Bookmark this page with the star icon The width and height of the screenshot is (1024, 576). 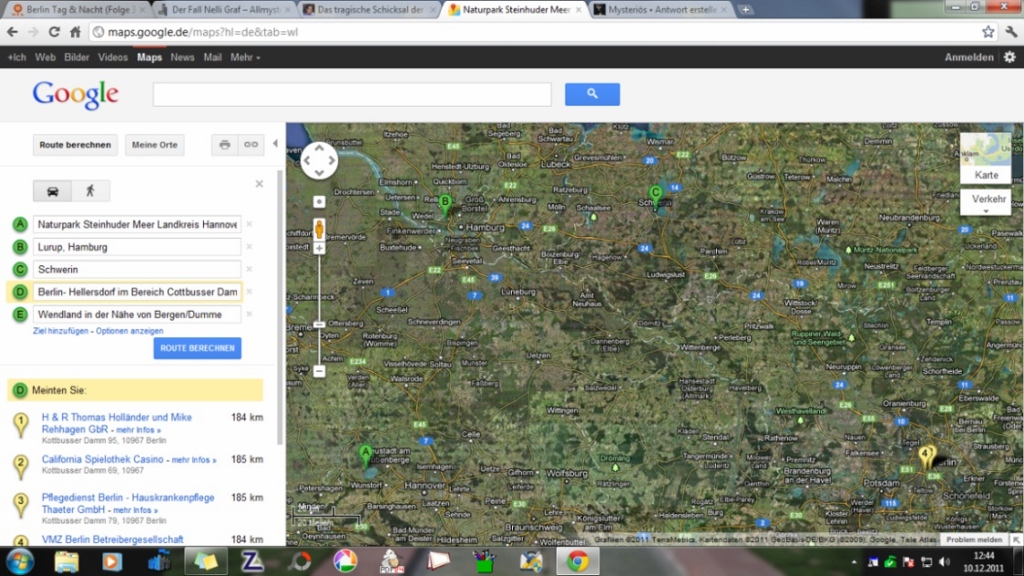point(988,31)
